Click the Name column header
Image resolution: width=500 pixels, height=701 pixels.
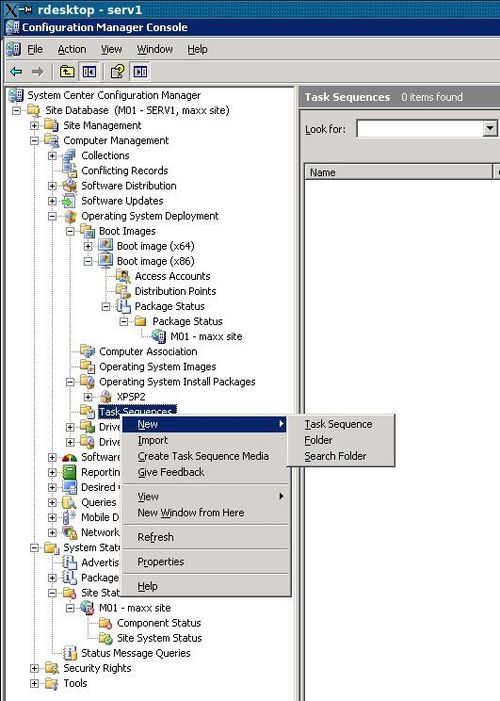[398, 172]
